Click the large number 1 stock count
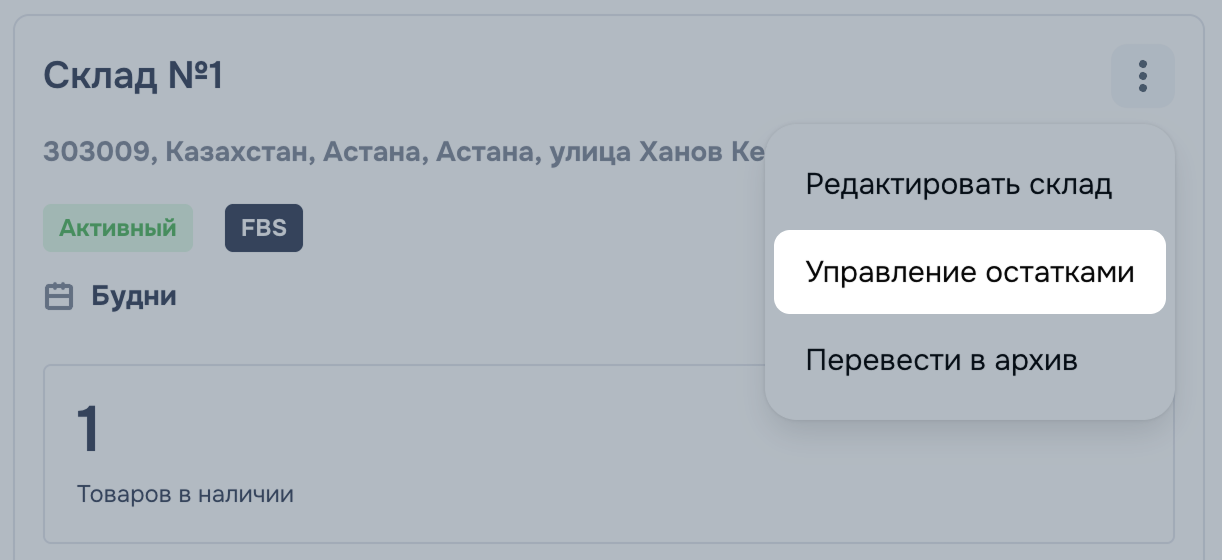1222x560 pixels. tap(89, 430)
